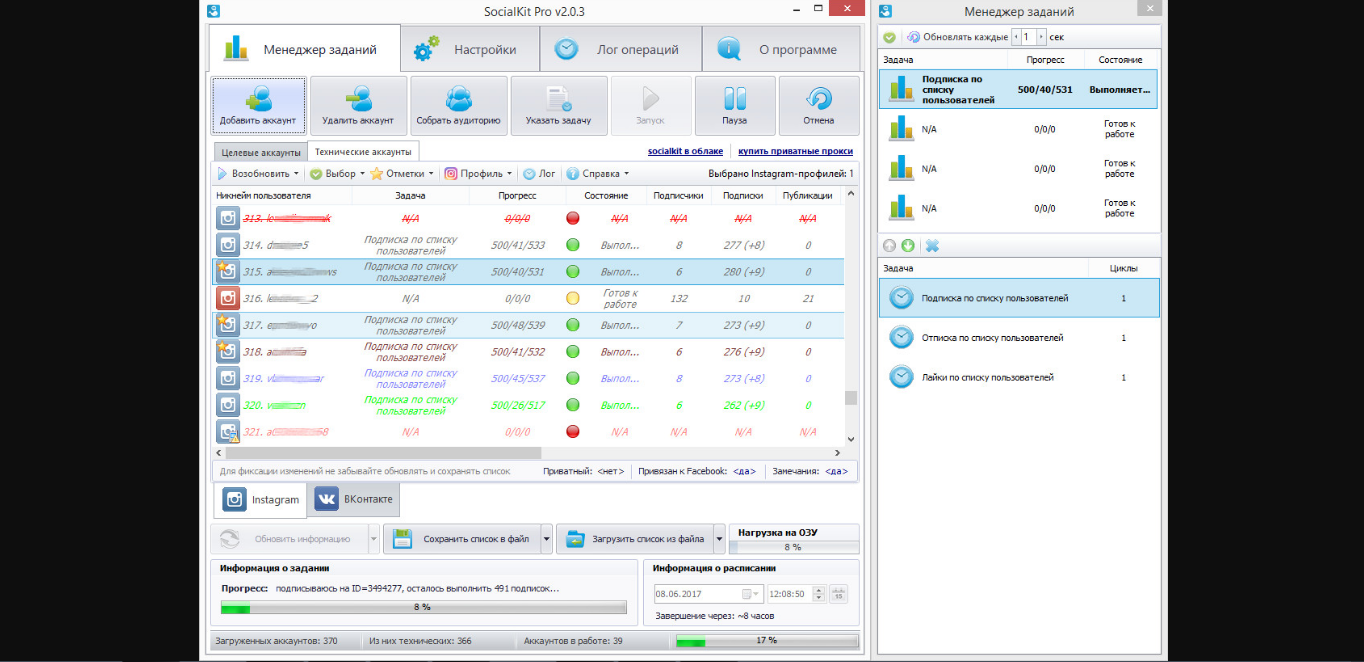This screenshot has height=662, width=1364.
Task: Expand arrow next to Сохранить список в файл
Action: point(546,539)
